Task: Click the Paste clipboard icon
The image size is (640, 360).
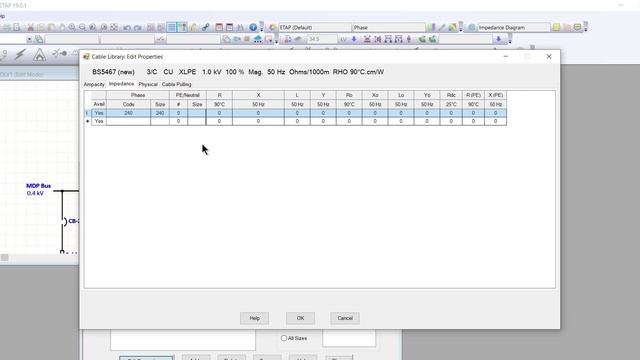Action: point(51,27)
